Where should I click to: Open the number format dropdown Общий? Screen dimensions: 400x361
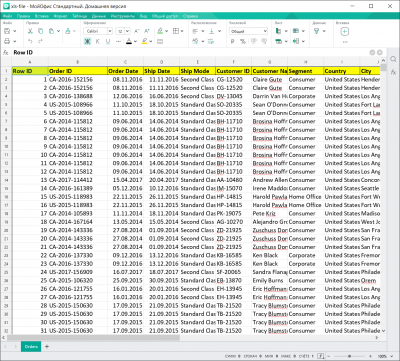[249, 31]
